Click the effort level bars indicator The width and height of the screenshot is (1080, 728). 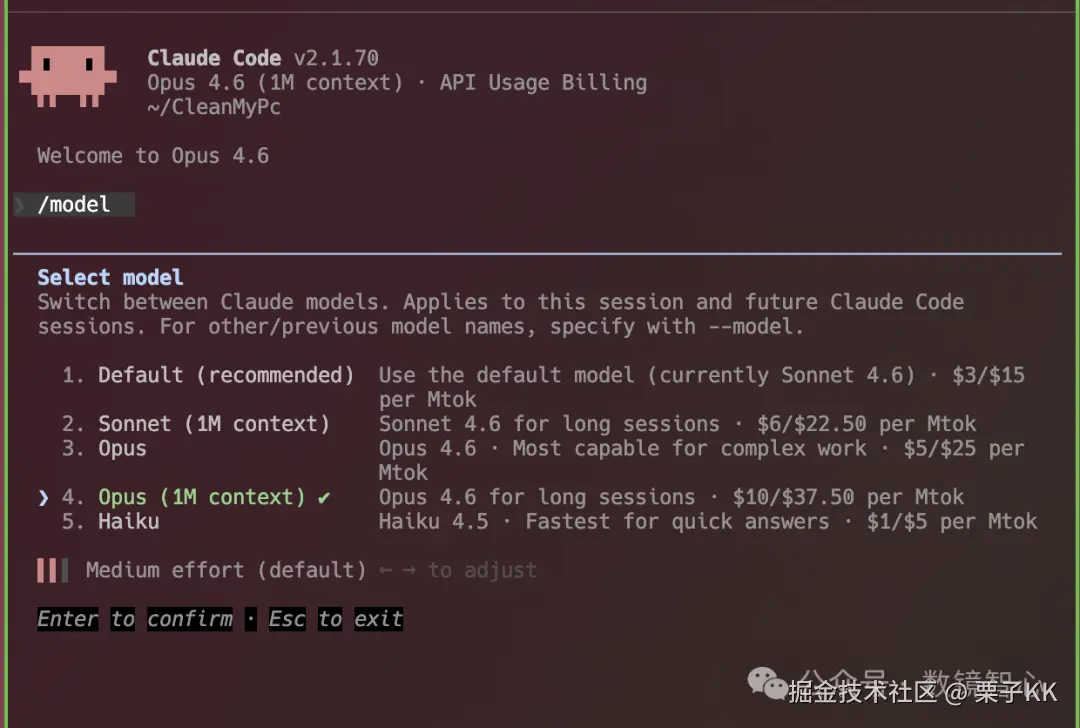click(x=51, y=570)
